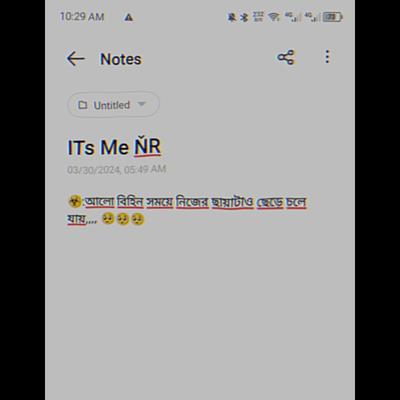
Task: Tap the muted bell status icon
Action: 231,17
